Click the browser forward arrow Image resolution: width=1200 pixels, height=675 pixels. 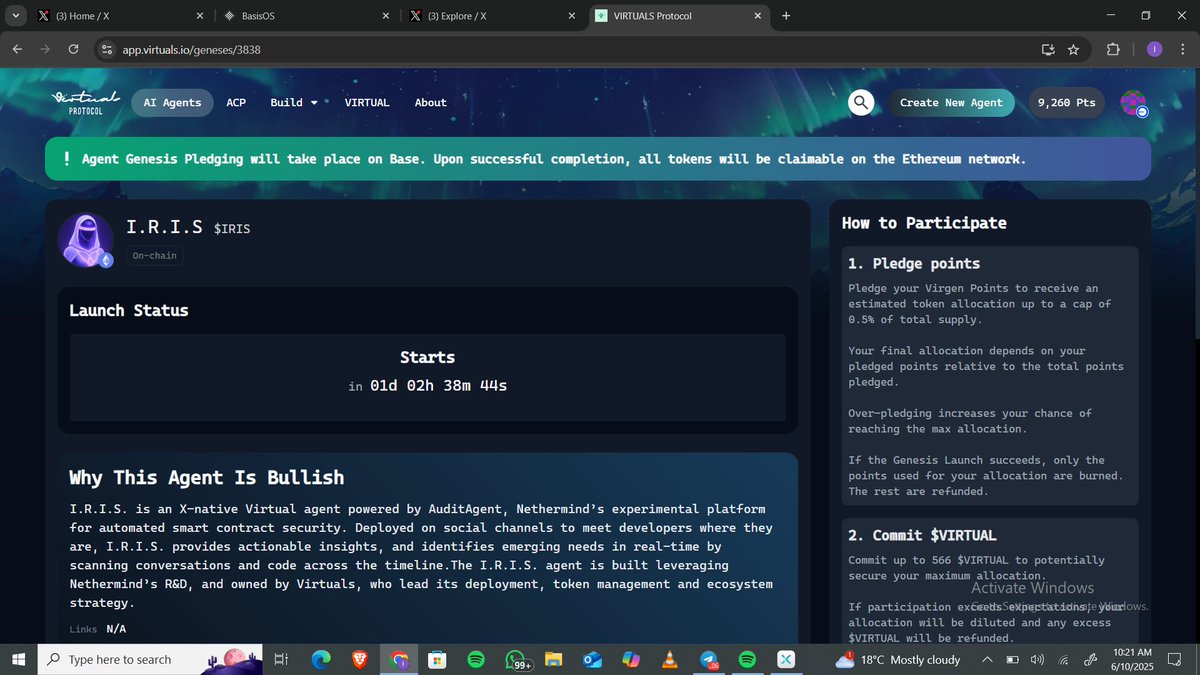(x=45, y=49)
